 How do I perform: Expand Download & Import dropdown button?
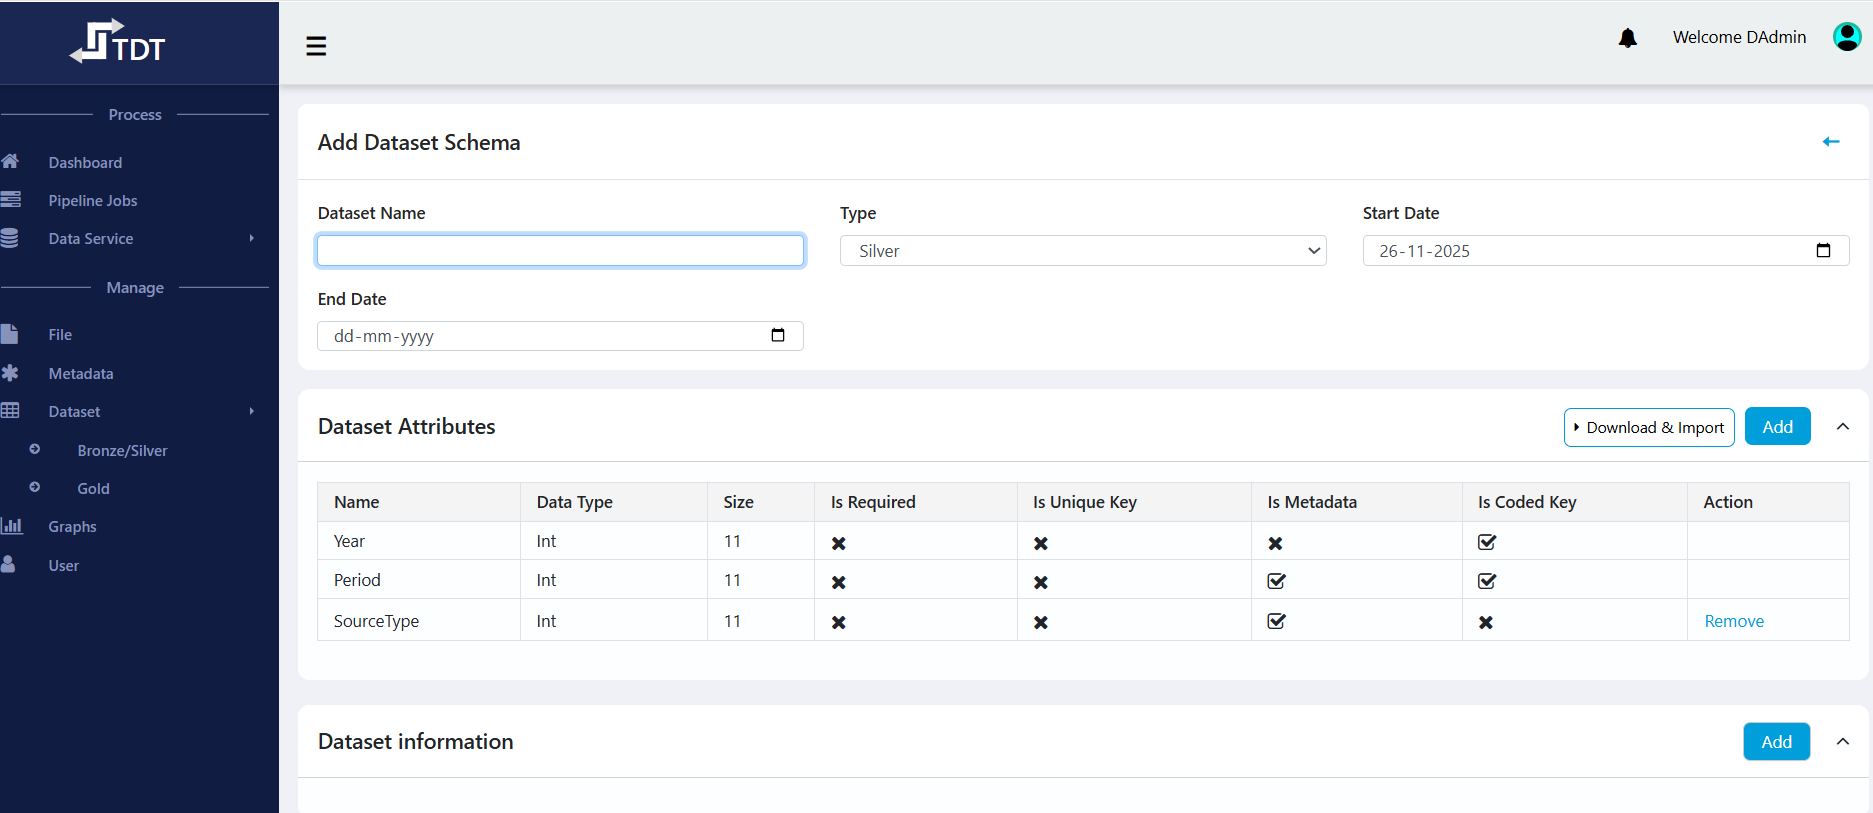coord(1648,427)
